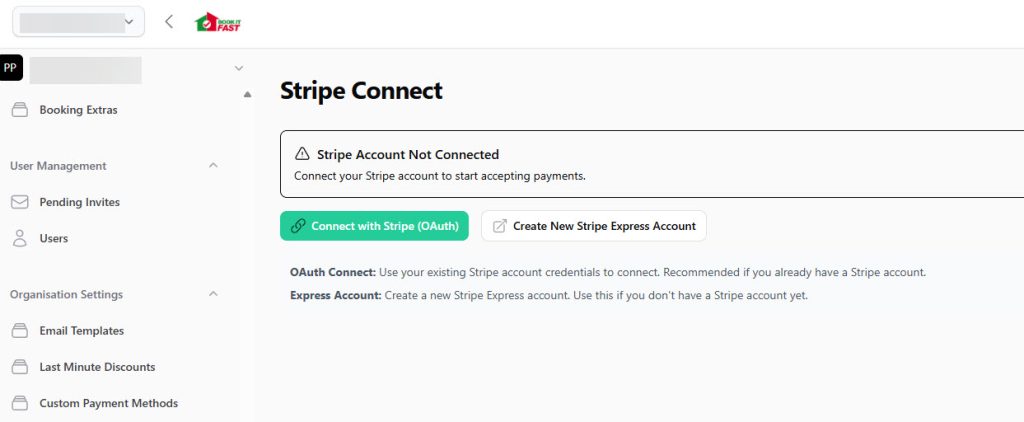Click Create New Stripe Express Account
Screen dimensions: 1024x422
(x=594, y=226)
